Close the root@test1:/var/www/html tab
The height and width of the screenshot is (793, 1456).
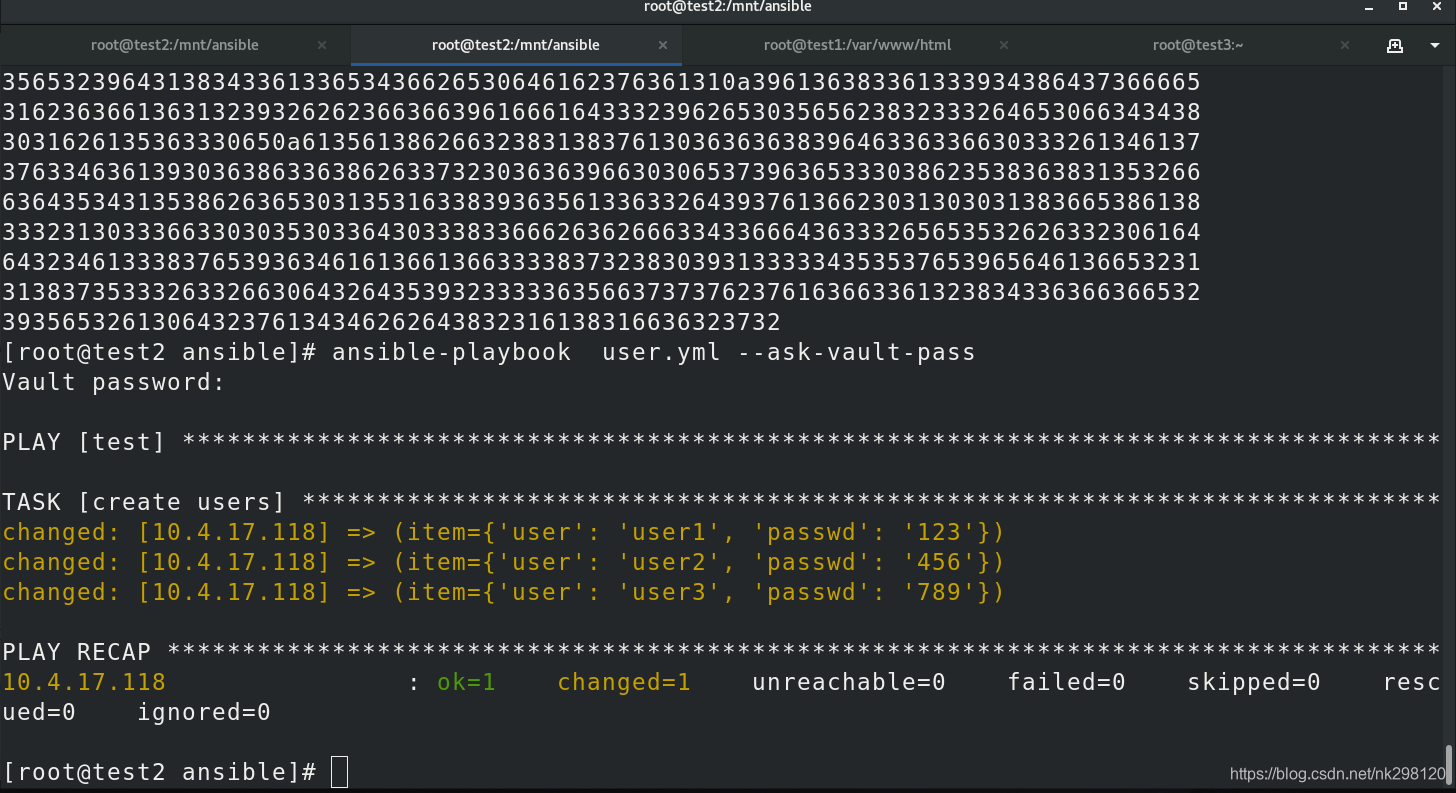pos(1004,45)
